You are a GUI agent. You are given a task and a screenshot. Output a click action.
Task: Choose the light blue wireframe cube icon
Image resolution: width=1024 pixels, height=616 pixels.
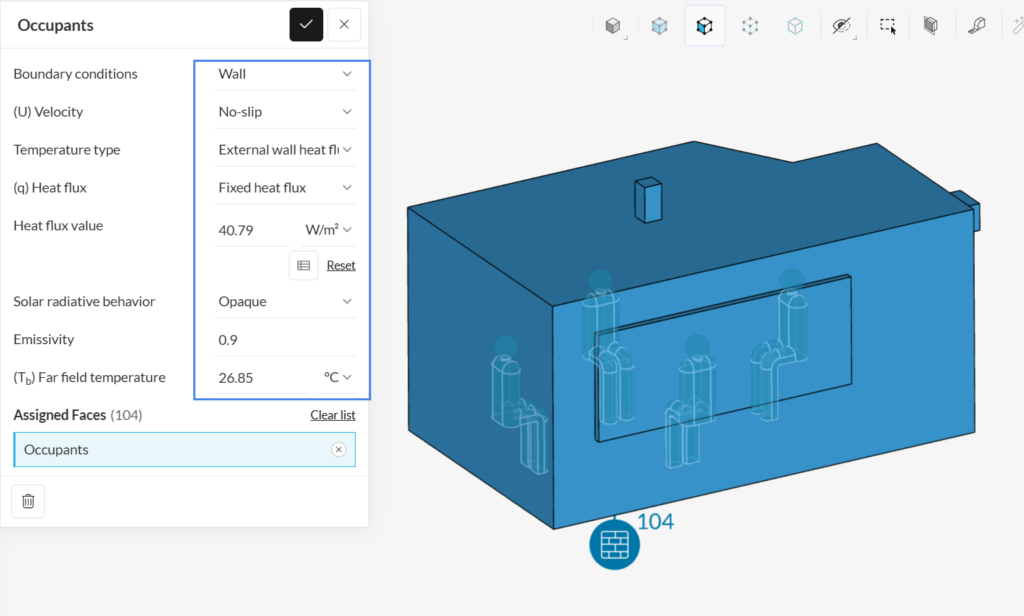pyautogui.click(x=795, y=26)
